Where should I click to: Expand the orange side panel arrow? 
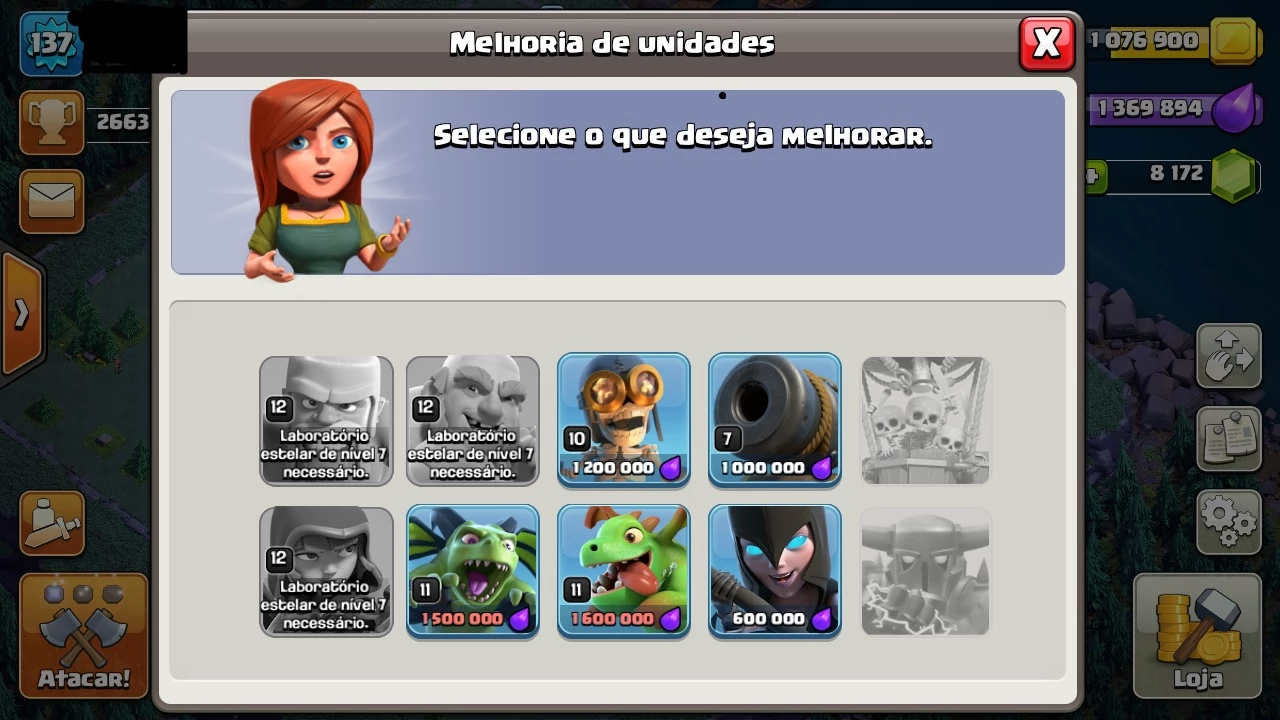[x=21, y=314]
